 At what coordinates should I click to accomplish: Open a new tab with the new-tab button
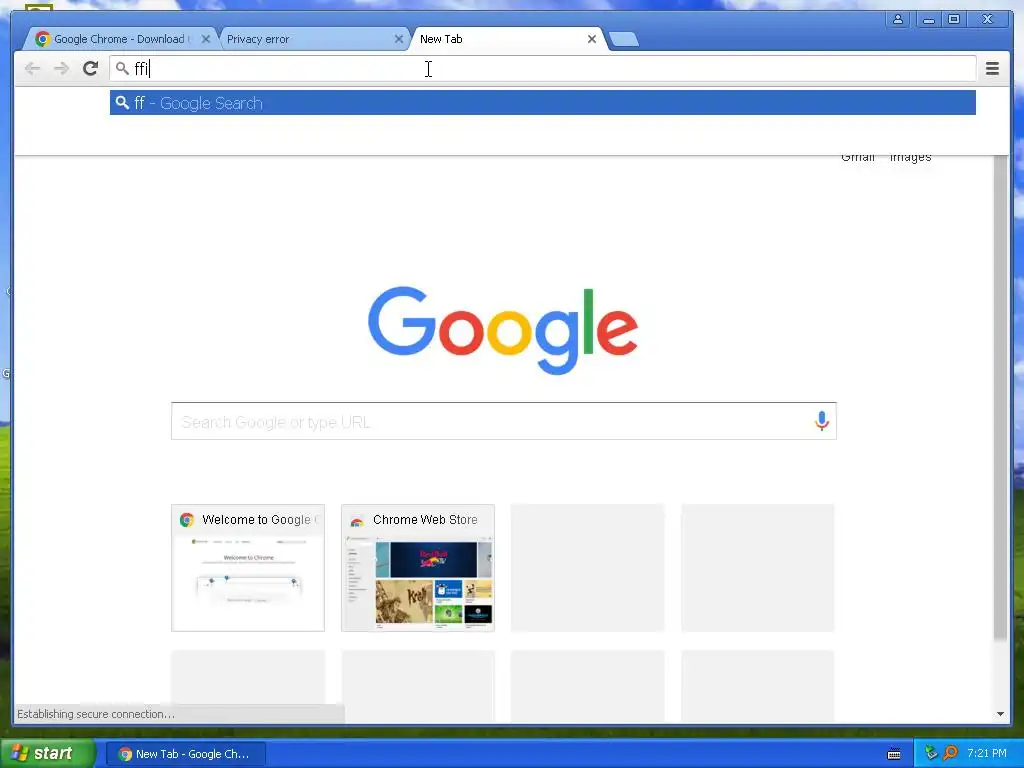(624, 40)
